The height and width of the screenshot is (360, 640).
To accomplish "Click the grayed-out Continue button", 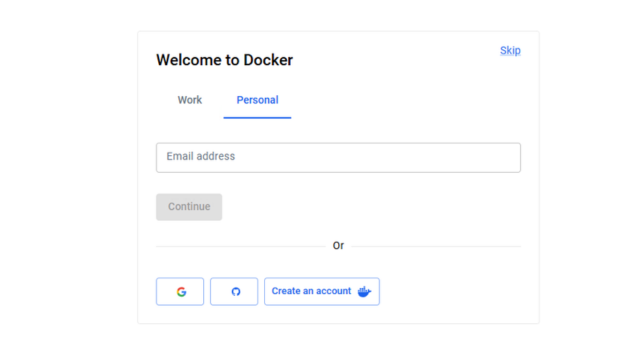I will point(189,207).
